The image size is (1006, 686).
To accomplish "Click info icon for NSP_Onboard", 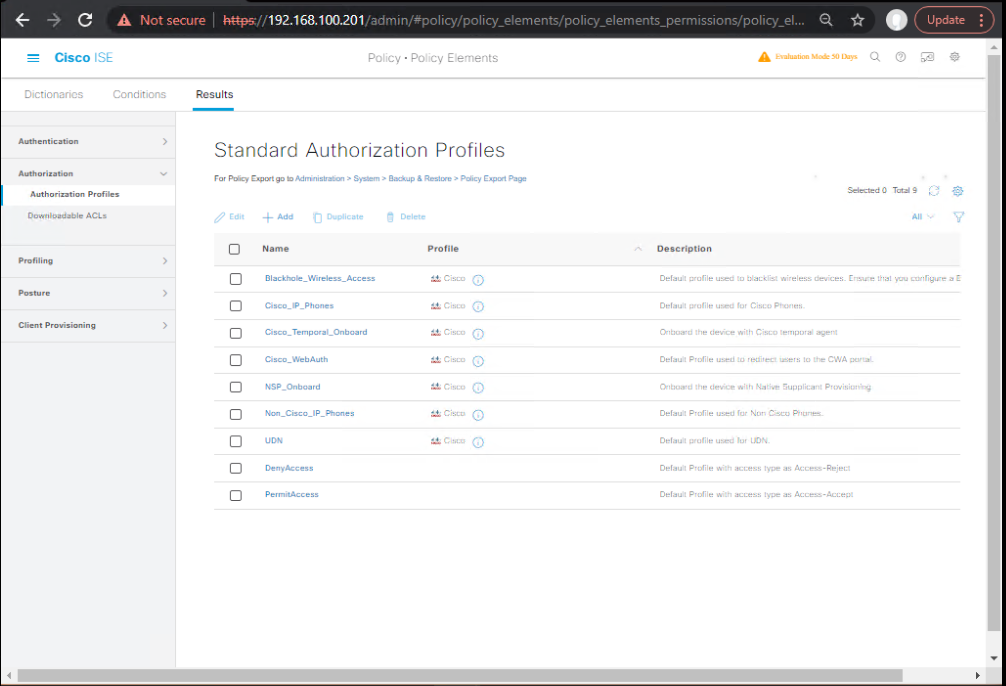I will pyautogui.click(x=478, y=388).
